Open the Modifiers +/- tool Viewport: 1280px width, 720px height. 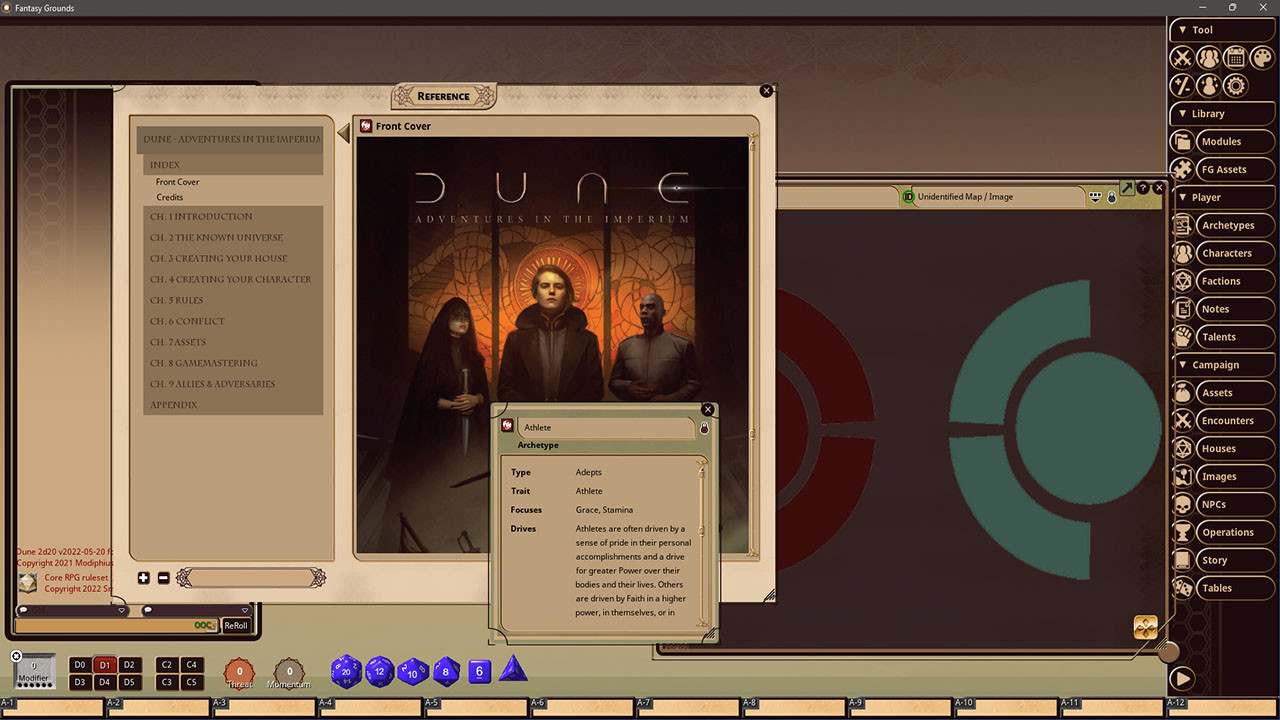[x=1180, y=85]
